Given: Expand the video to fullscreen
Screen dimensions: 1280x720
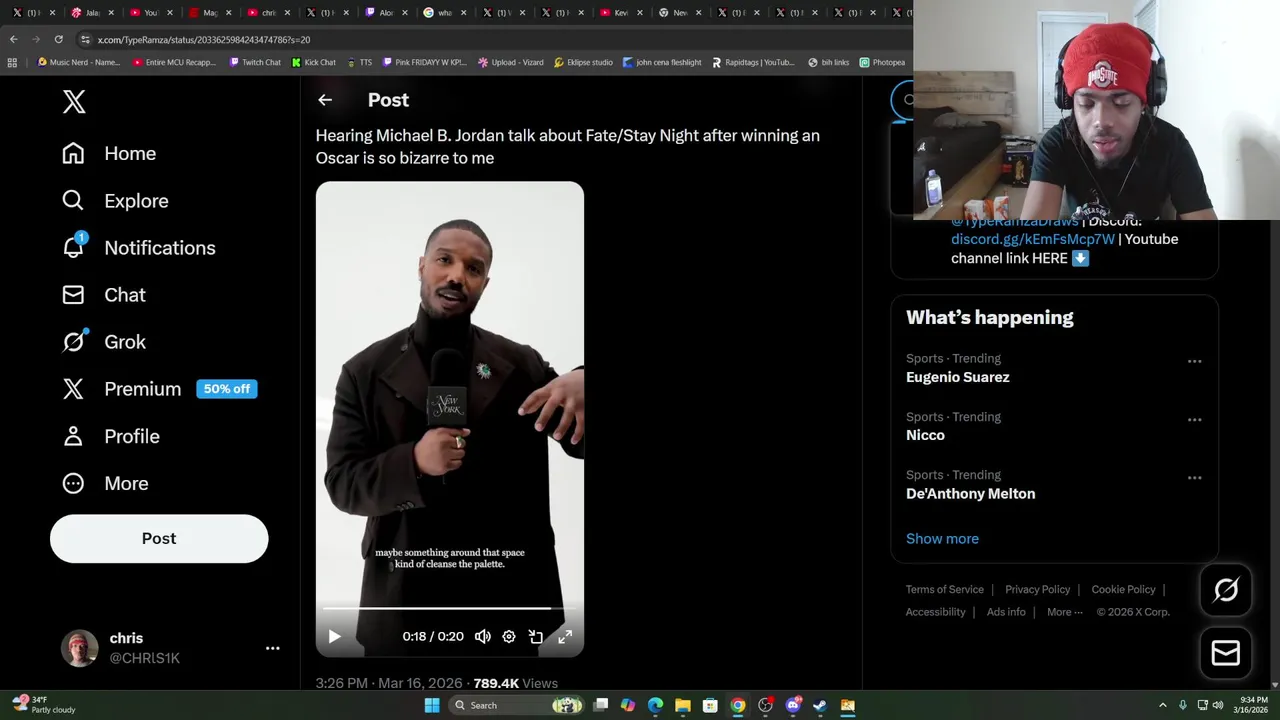Looking at the screenshot, I should [x=564, y=636].
